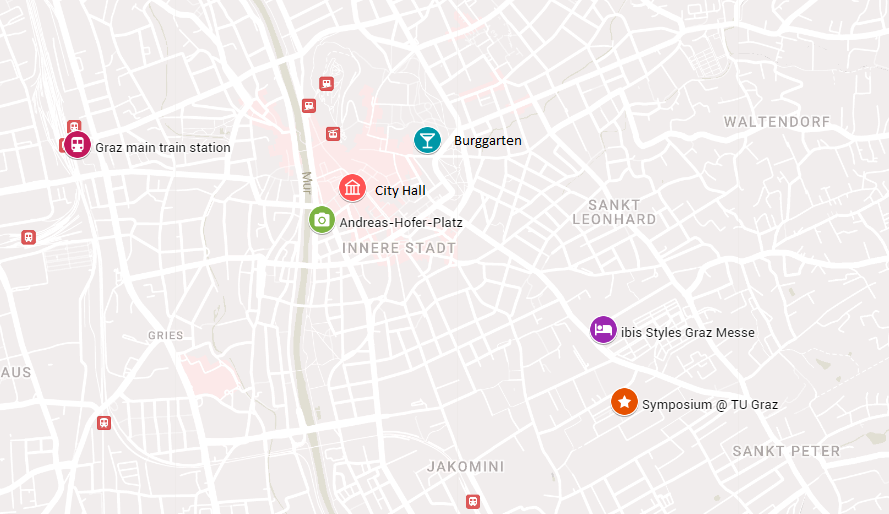Click the topmost transit stop on Schlossberg
The height and width of the screenshot is (514, 889).
coord(326,84)
